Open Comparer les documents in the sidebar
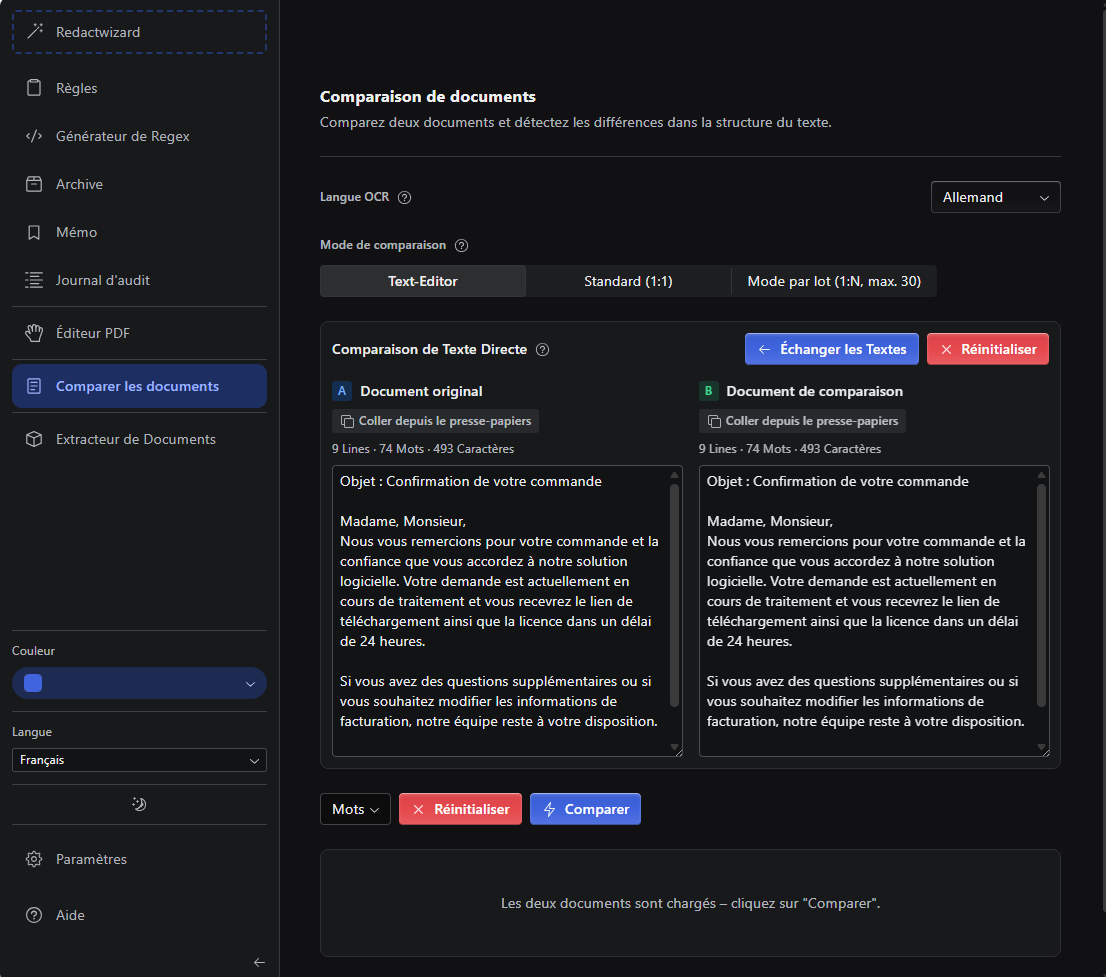This screenshot has height=977, width=1106. (x=139, y=386)
